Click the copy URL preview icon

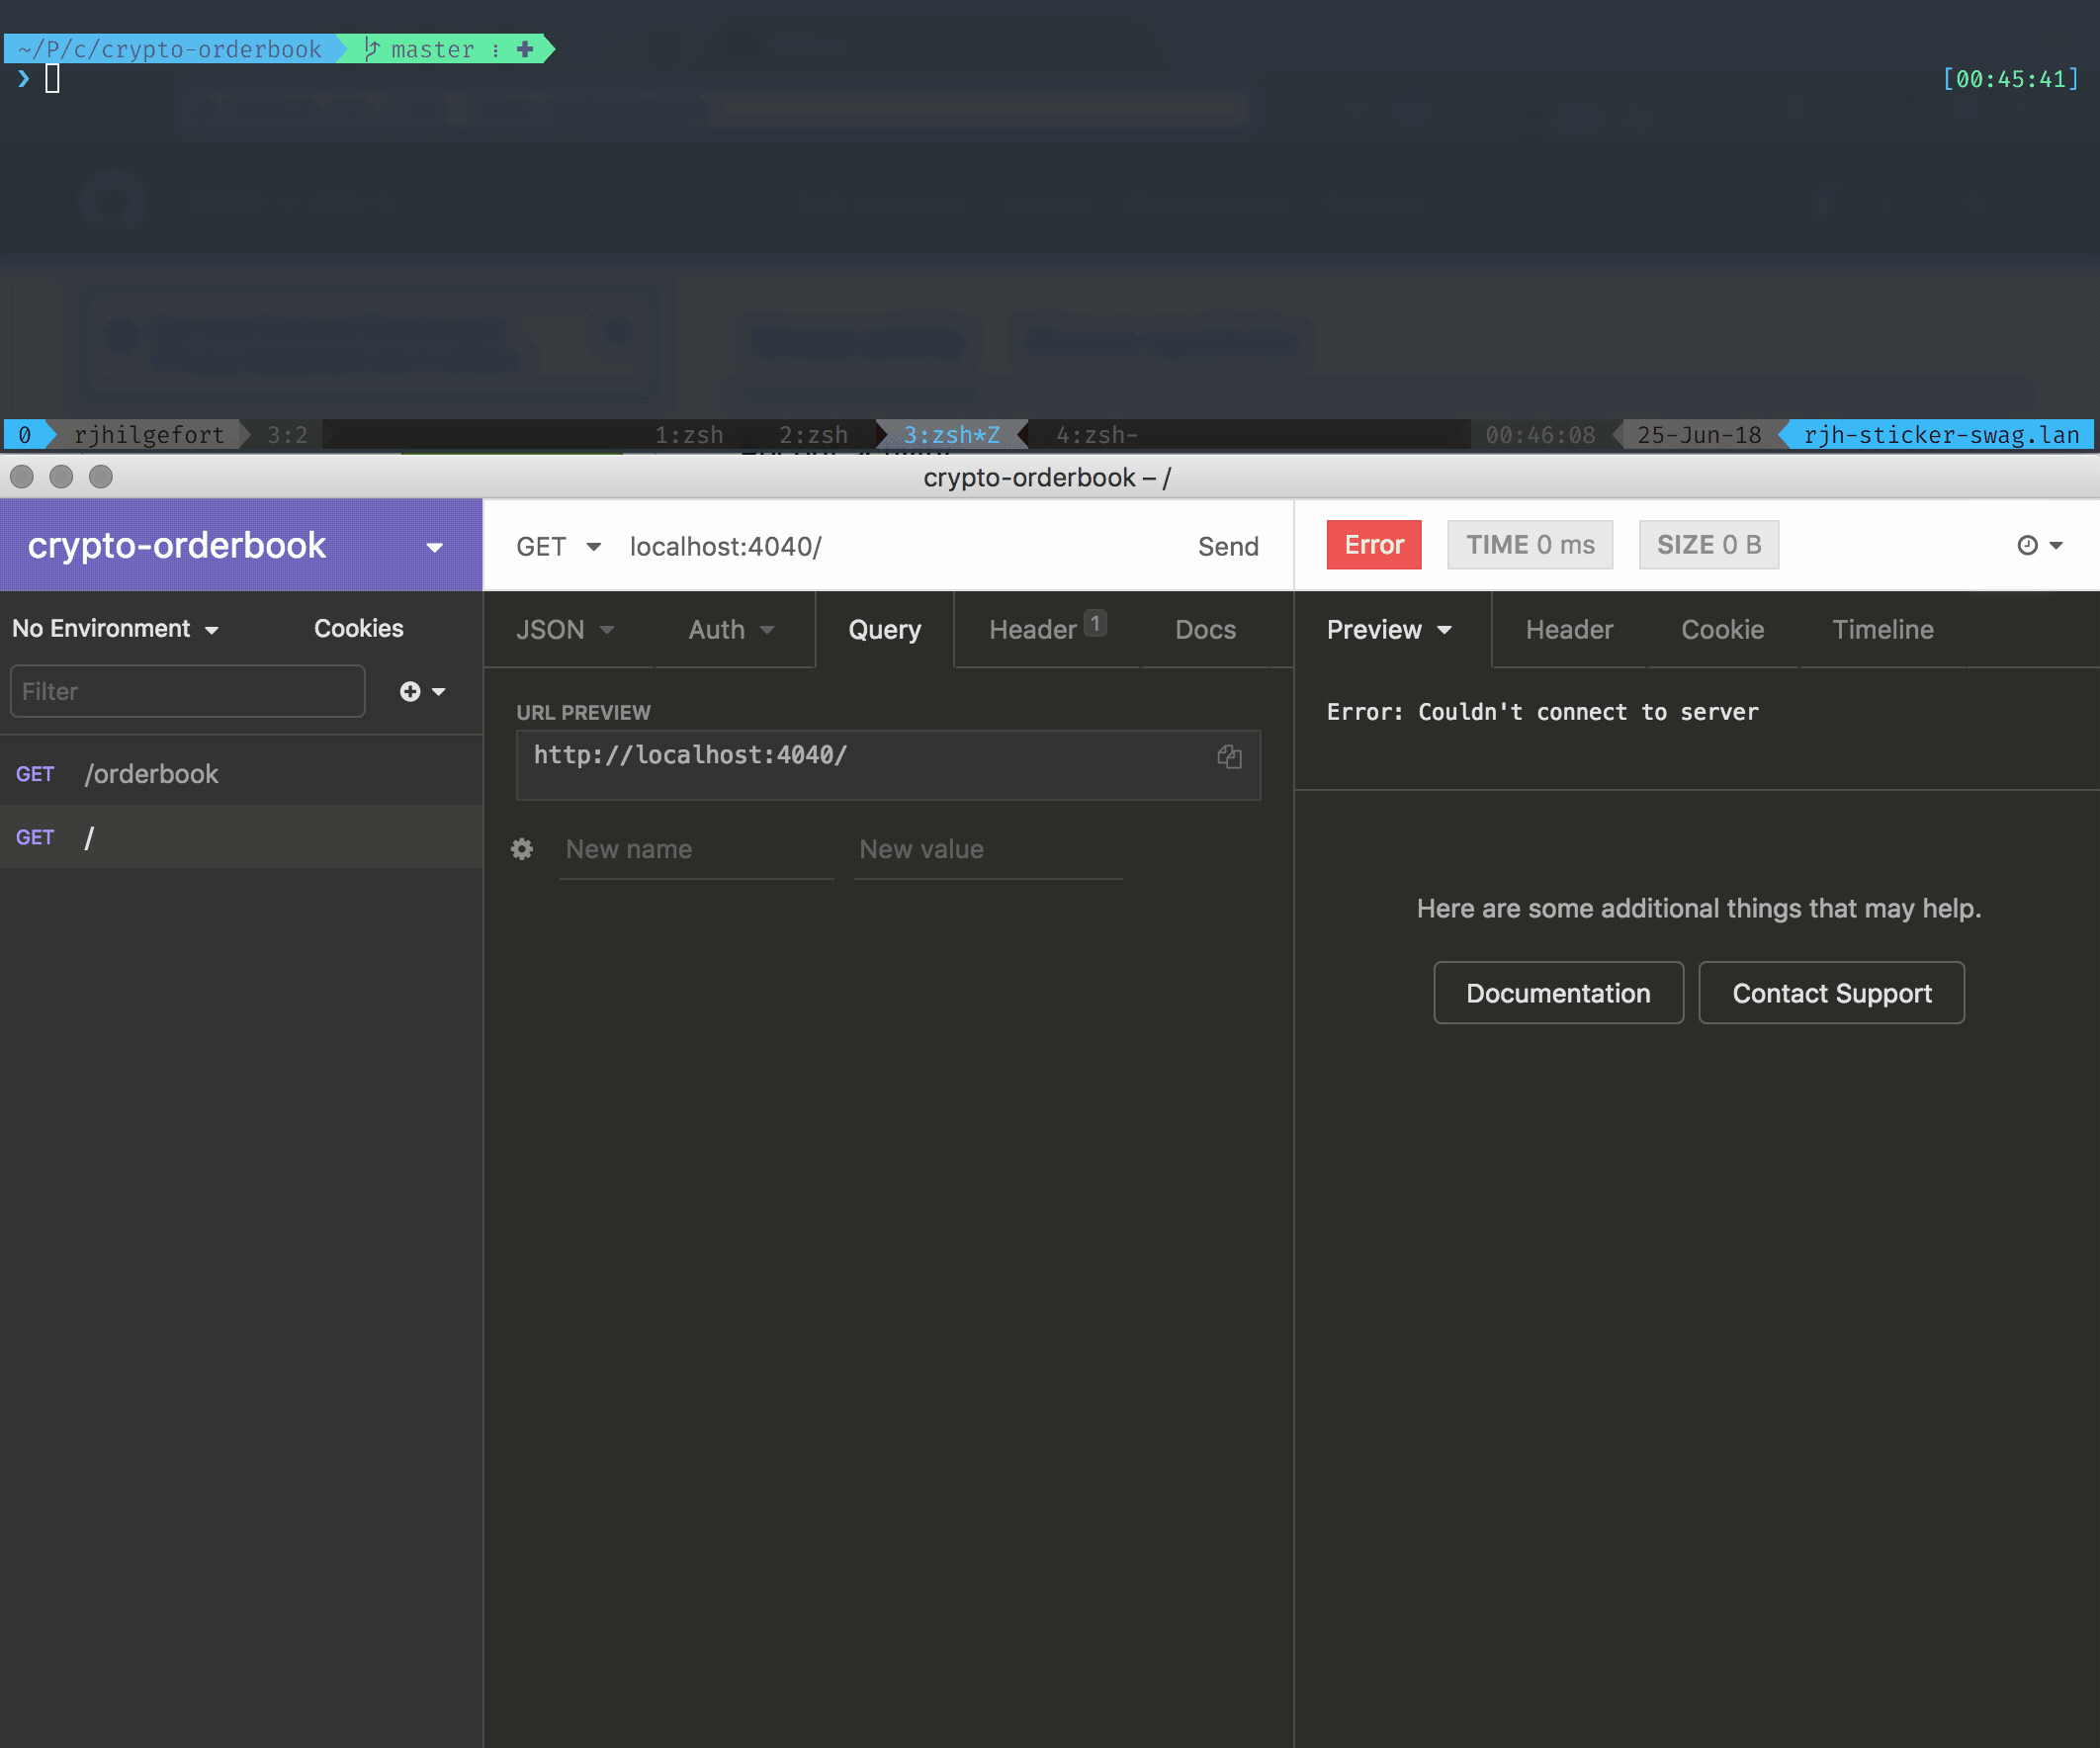pyautogui.click(x=1229, y=757)
